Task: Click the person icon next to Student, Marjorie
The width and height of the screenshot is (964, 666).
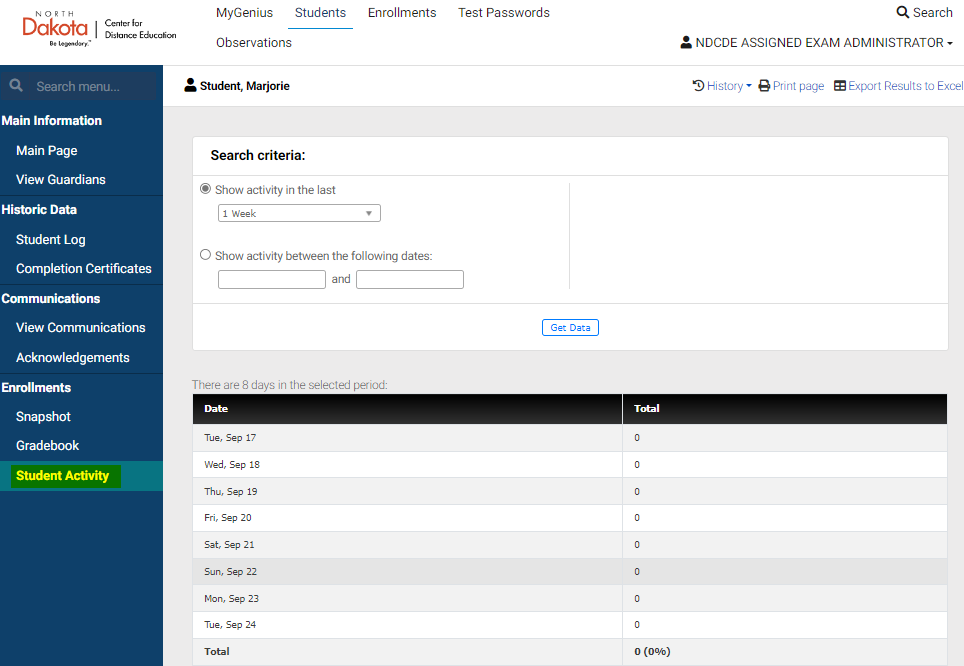Action: point(191,85)
